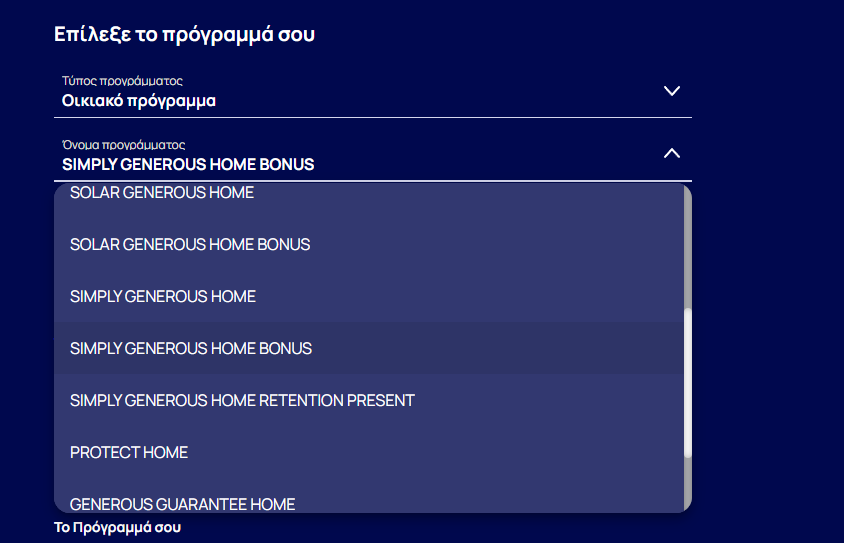Click the small Όνομα προγράμματος field label

click(x=124, y=145)
